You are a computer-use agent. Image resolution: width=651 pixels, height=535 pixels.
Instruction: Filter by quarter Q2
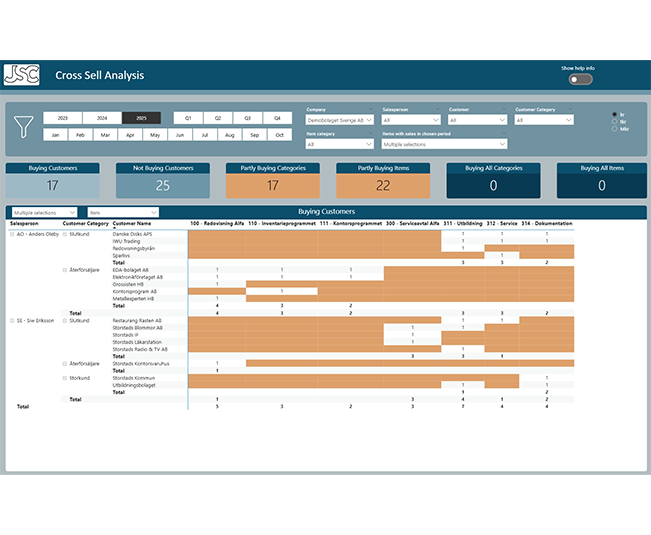218,118
